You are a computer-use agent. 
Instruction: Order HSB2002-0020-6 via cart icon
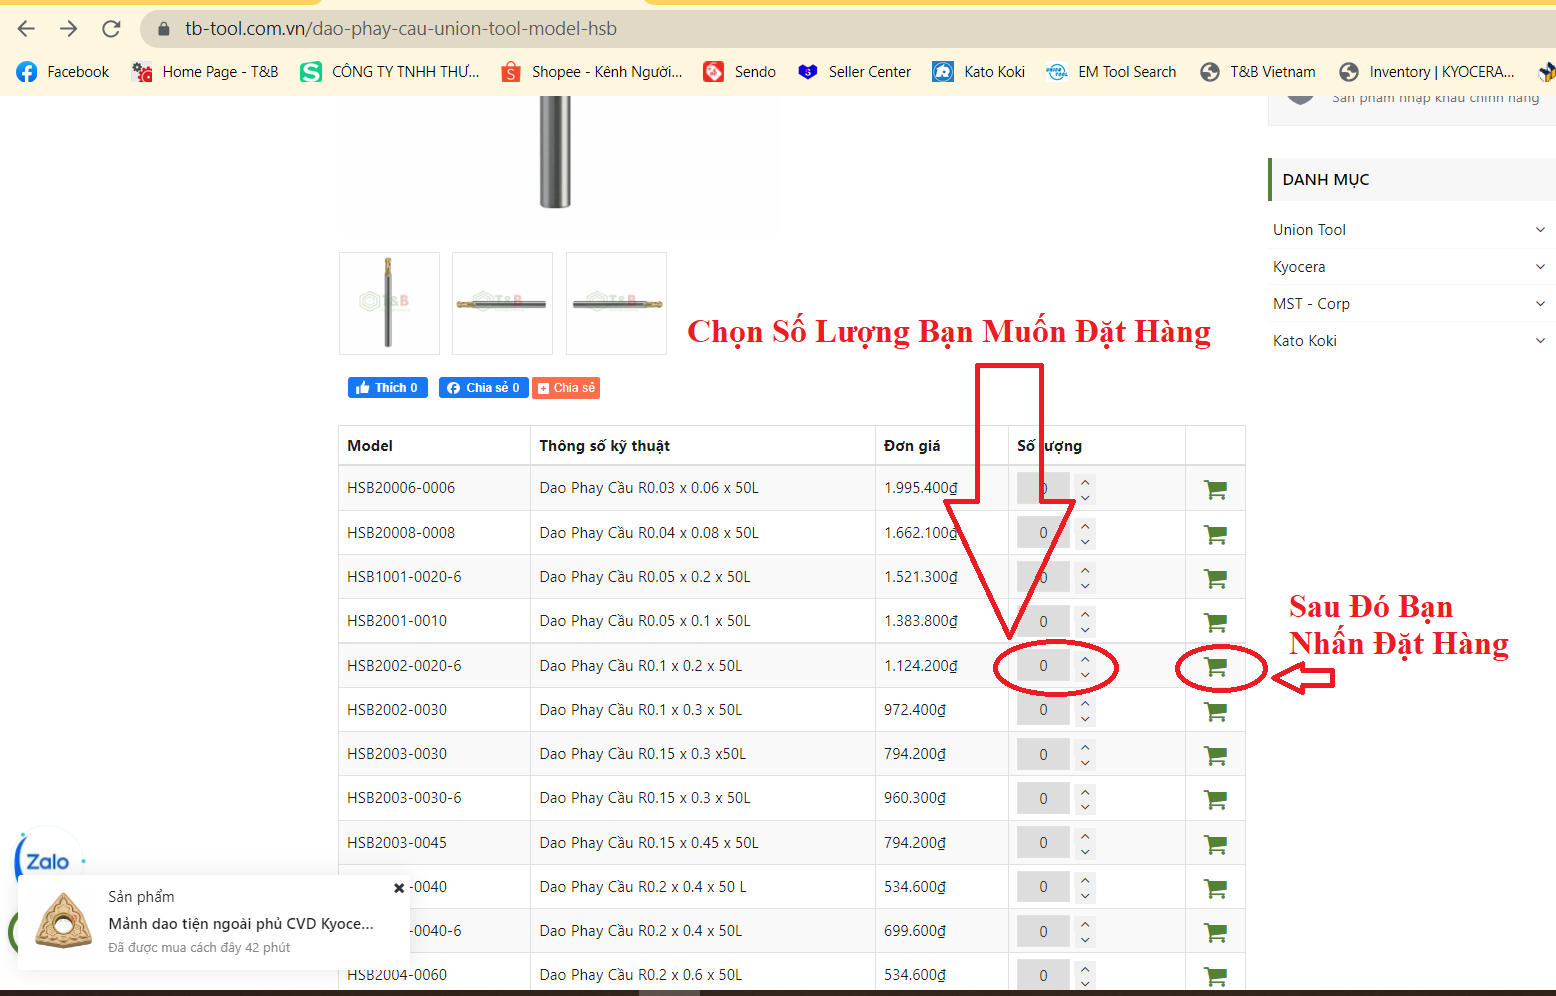click(x=1215, y=666)
